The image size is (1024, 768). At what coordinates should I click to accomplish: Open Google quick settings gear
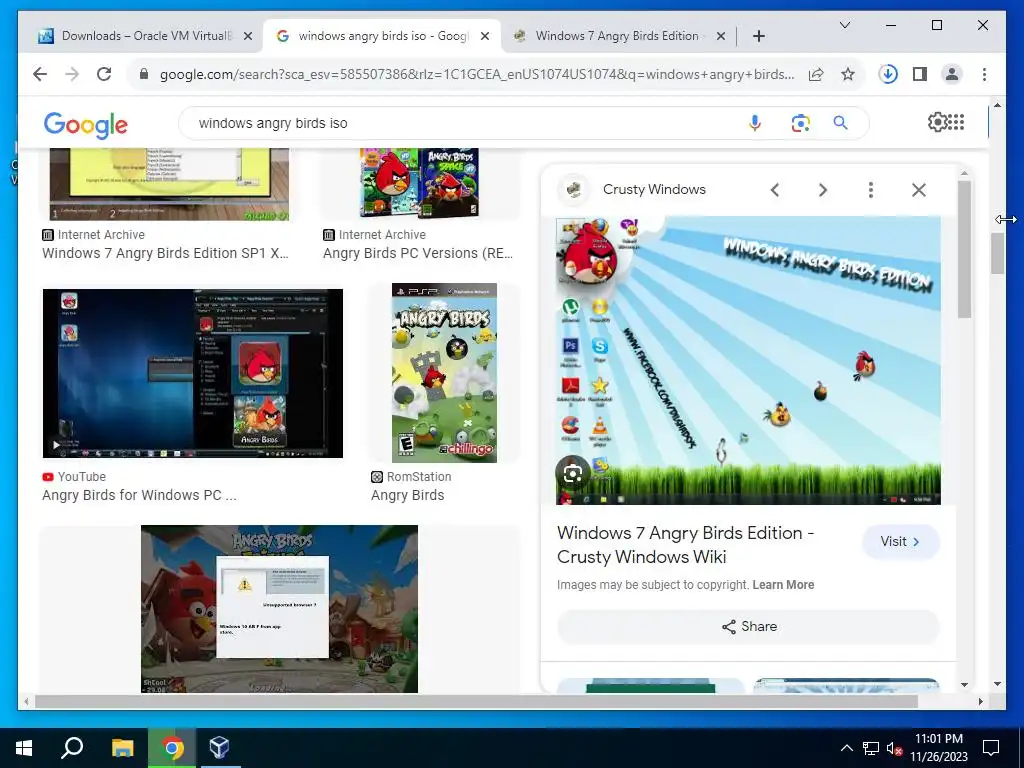tap(937, 122)
